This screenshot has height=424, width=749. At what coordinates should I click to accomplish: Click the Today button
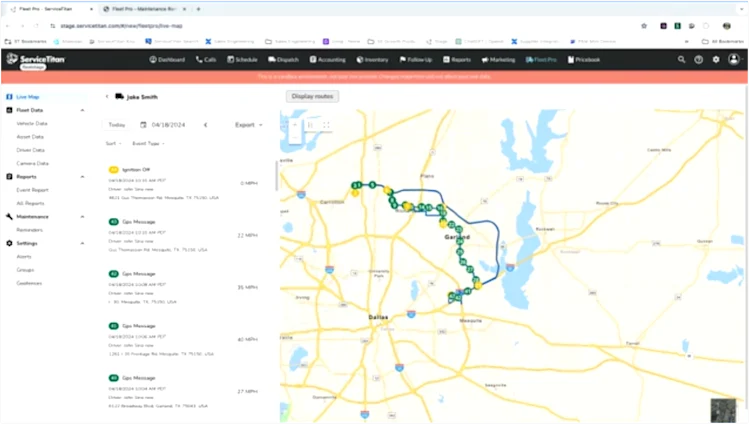pos(117,125)
